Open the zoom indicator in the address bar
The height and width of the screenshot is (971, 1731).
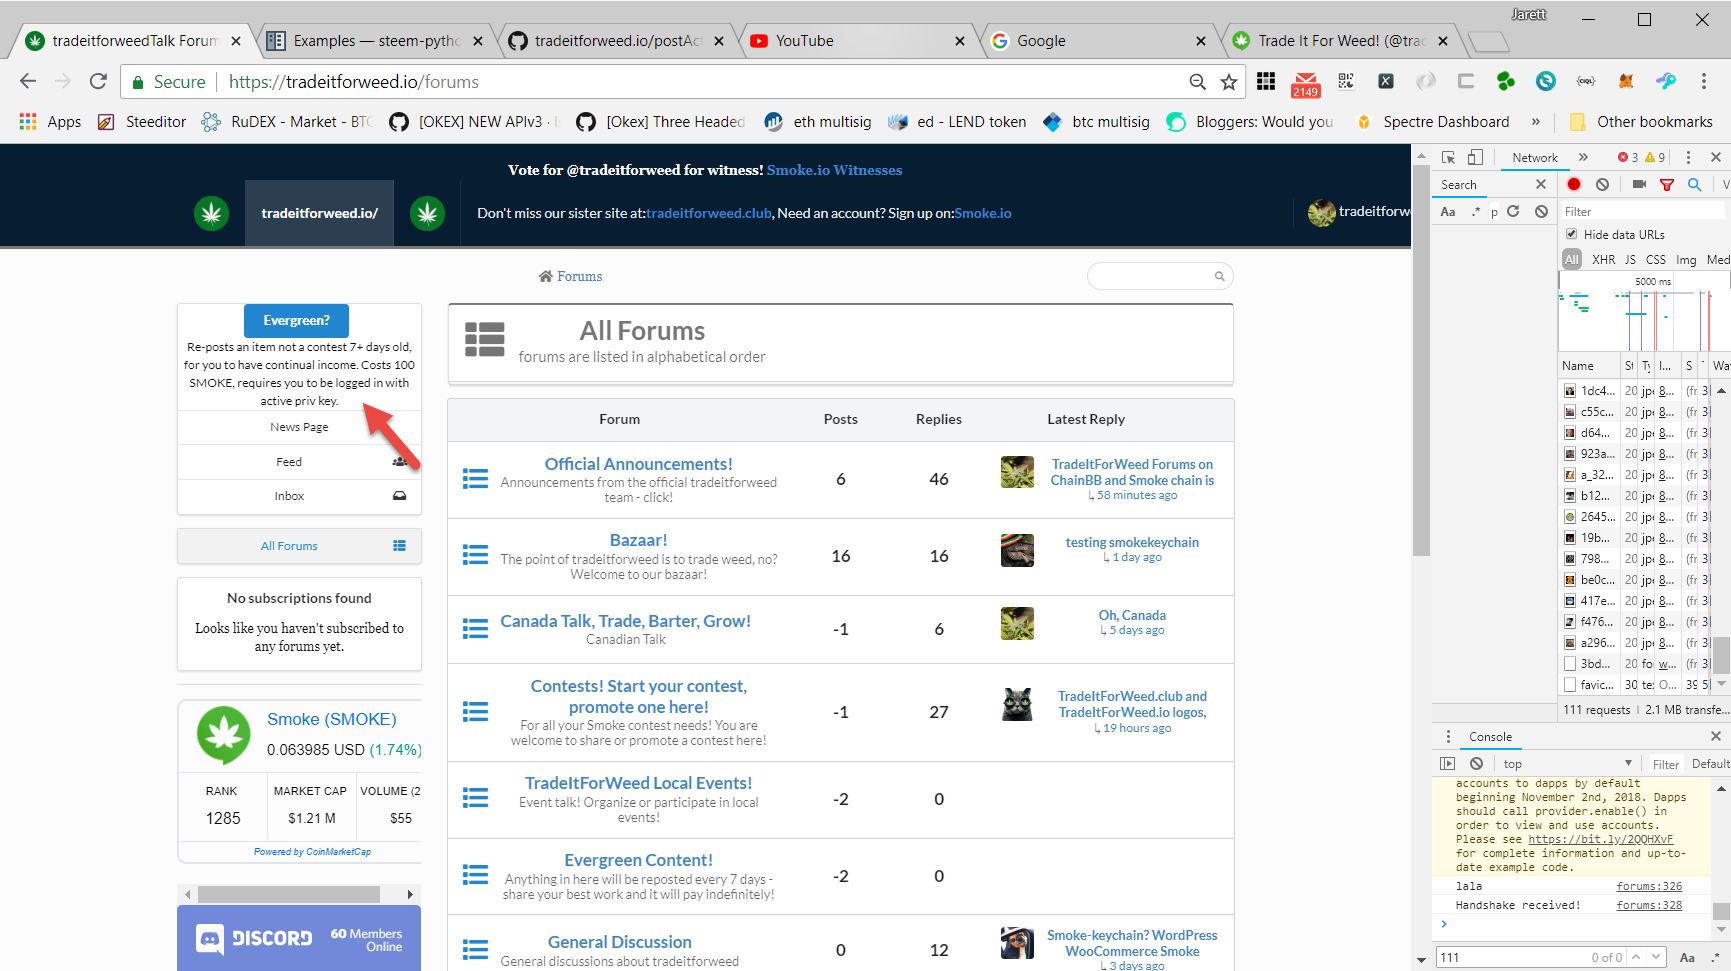click(x=1197, y=82)
